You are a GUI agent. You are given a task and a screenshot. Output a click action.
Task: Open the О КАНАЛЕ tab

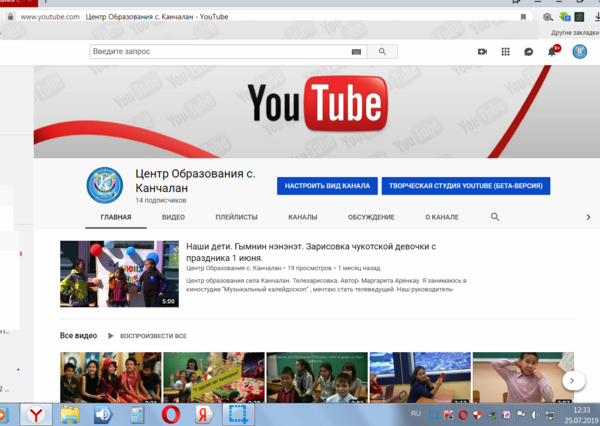click(442, 217)
